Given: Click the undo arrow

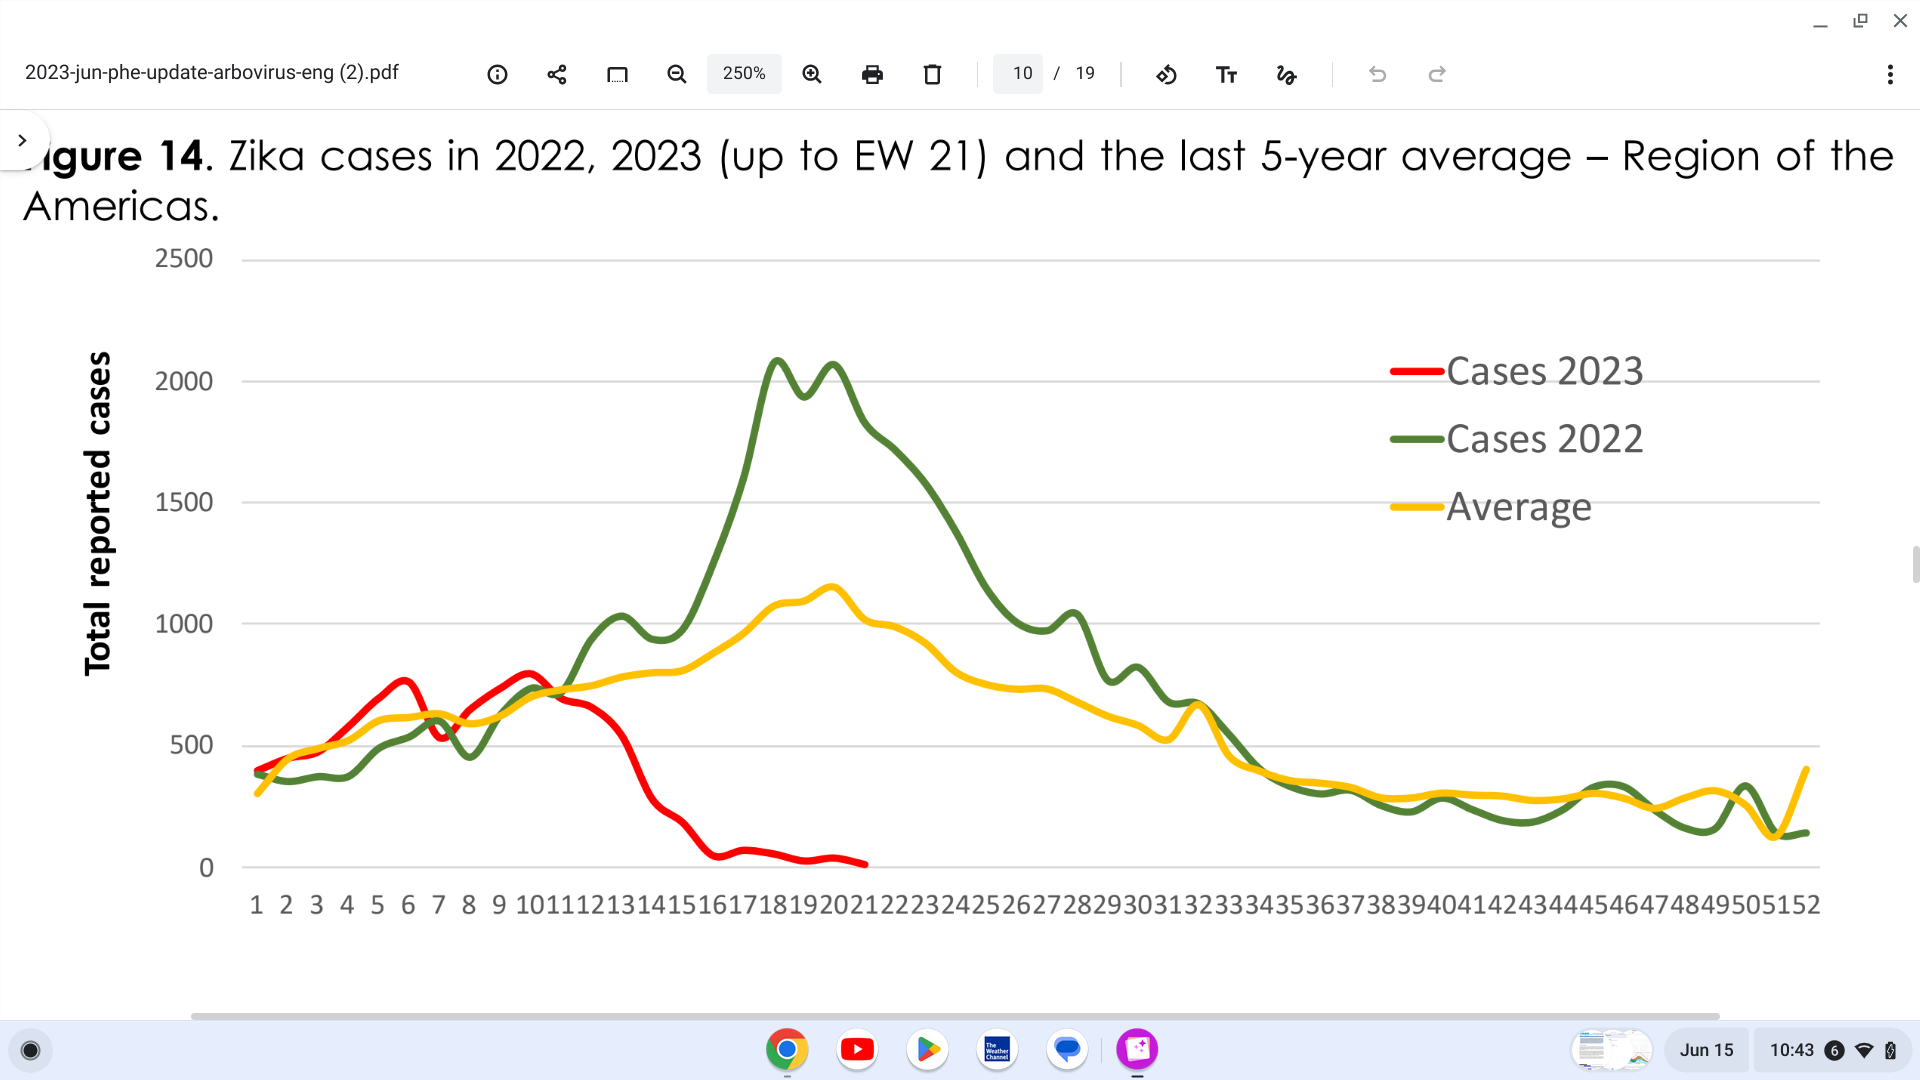Looking at the screenshot, I should pos(1377,74).
